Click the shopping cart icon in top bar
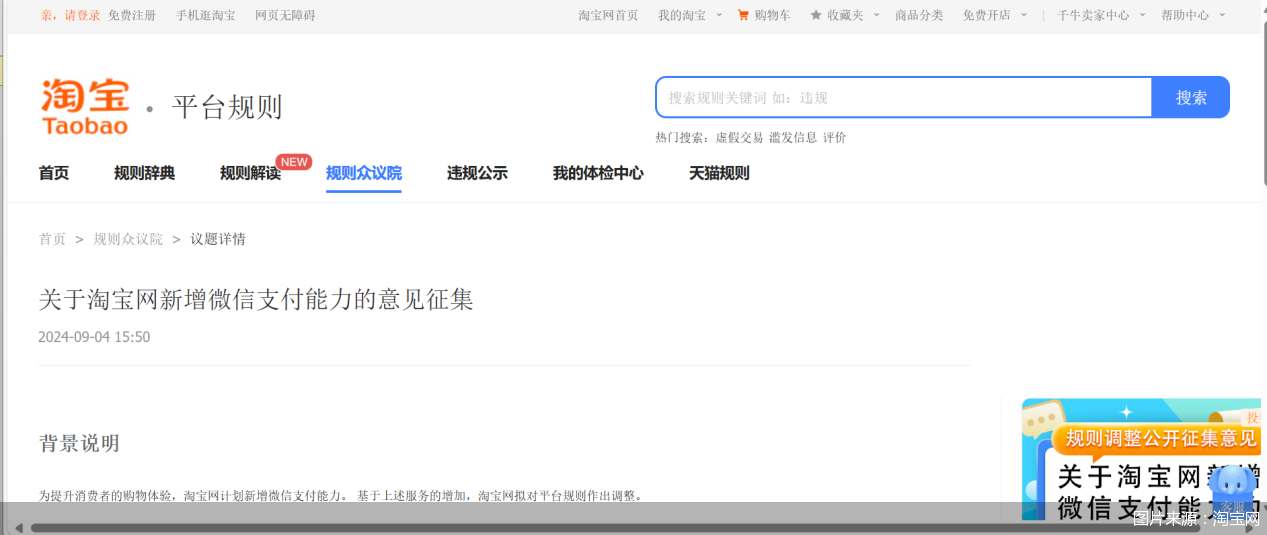 tap(743, 15)
